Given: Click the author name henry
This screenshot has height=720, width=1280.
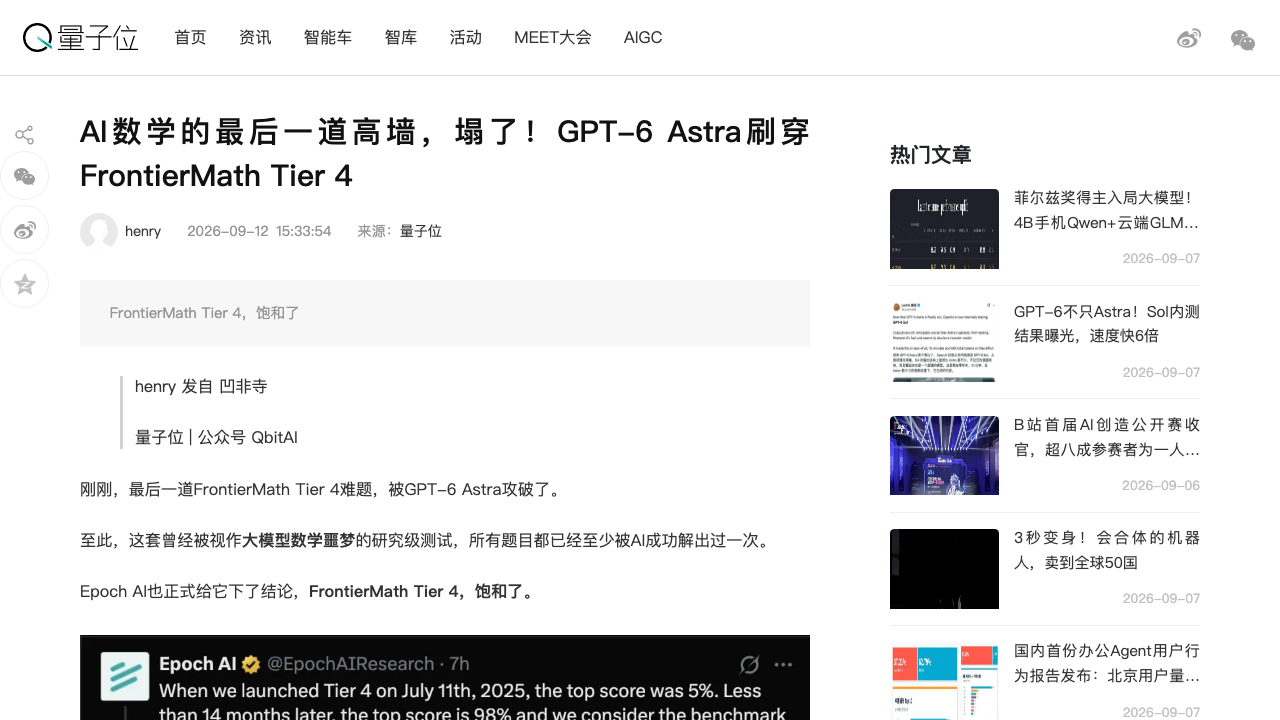Looking at the screenshot, I should 143,231.
